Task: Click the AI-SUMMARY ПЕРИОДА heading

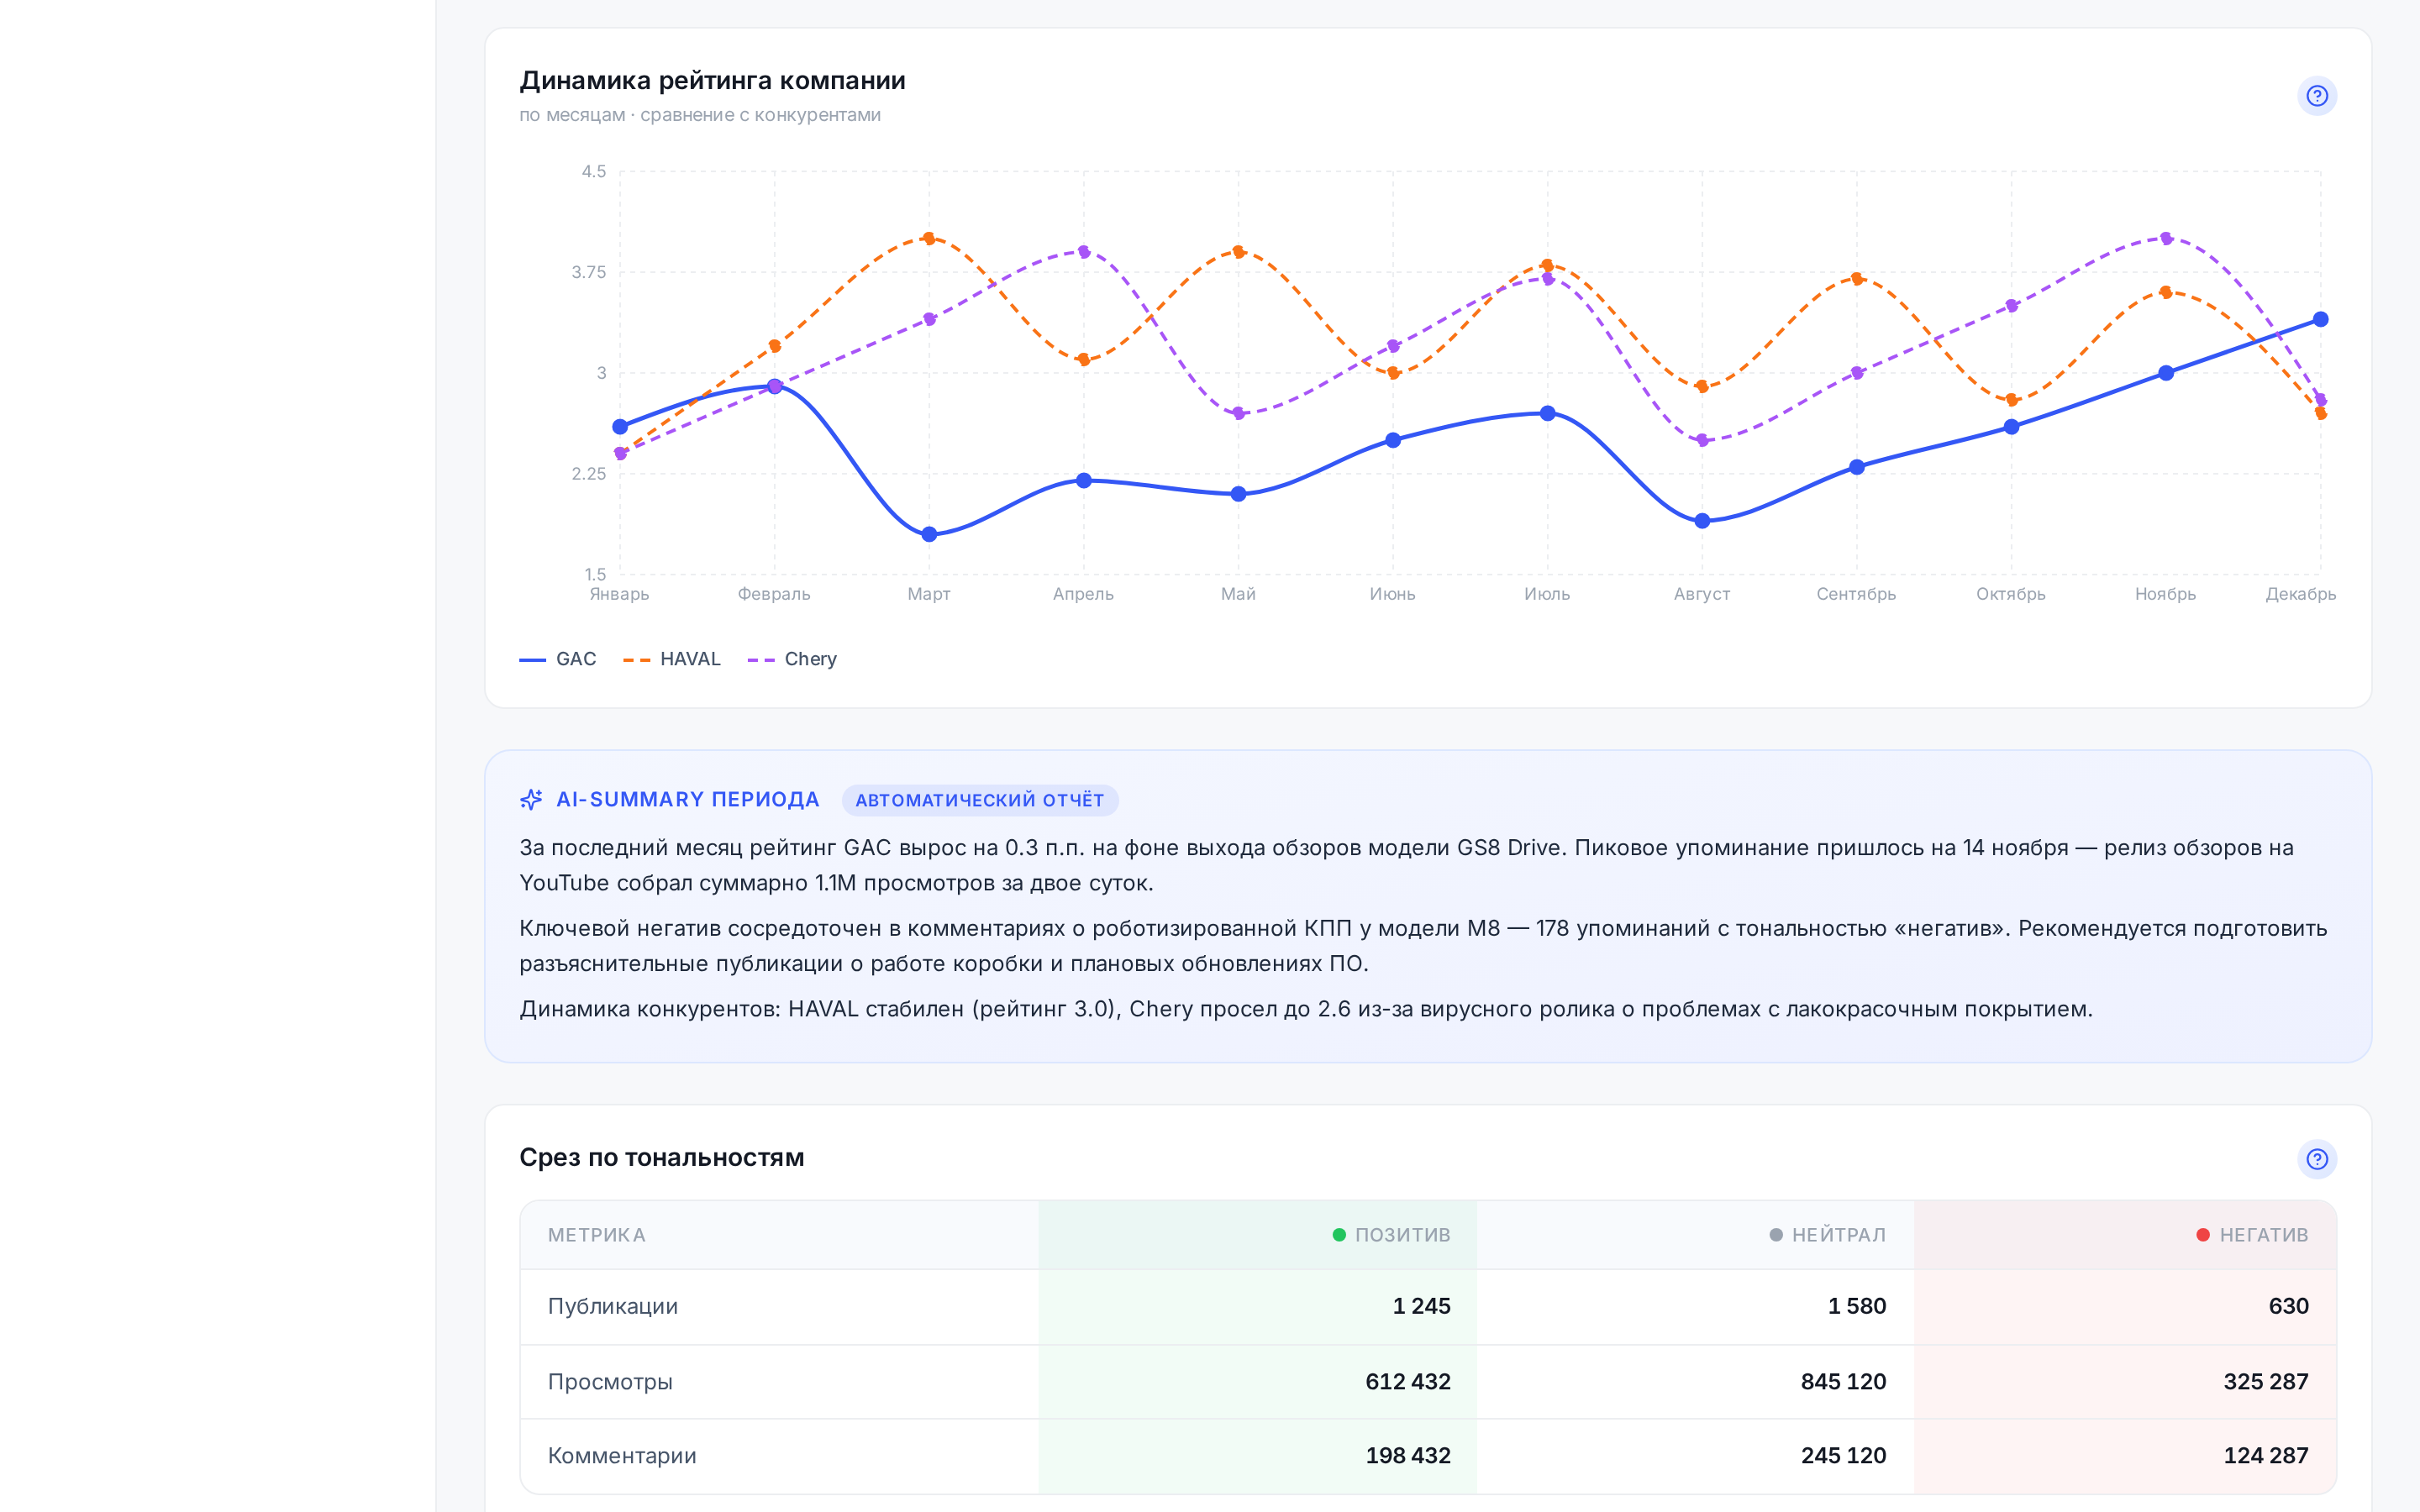Action: [688, 800]
